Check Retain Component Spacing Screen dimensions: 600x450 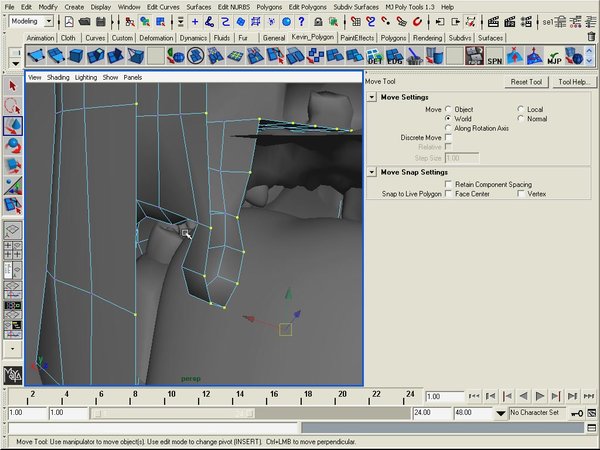(x=448, y=184)
